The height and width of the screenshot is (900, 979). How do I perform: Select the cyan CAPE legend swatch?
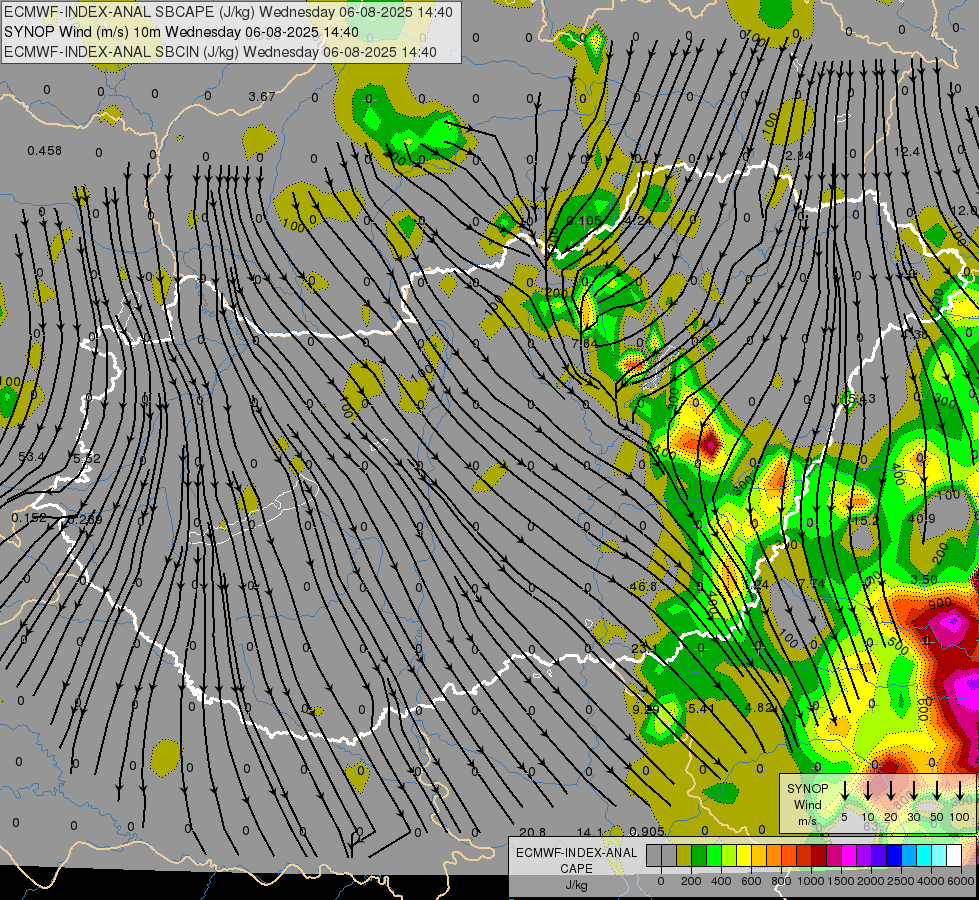pos(924,856)
